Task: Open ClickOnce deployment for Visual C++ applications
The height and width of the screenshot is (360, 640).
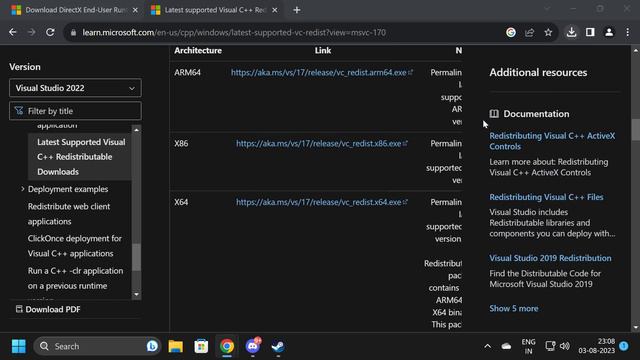Action: 75,246
